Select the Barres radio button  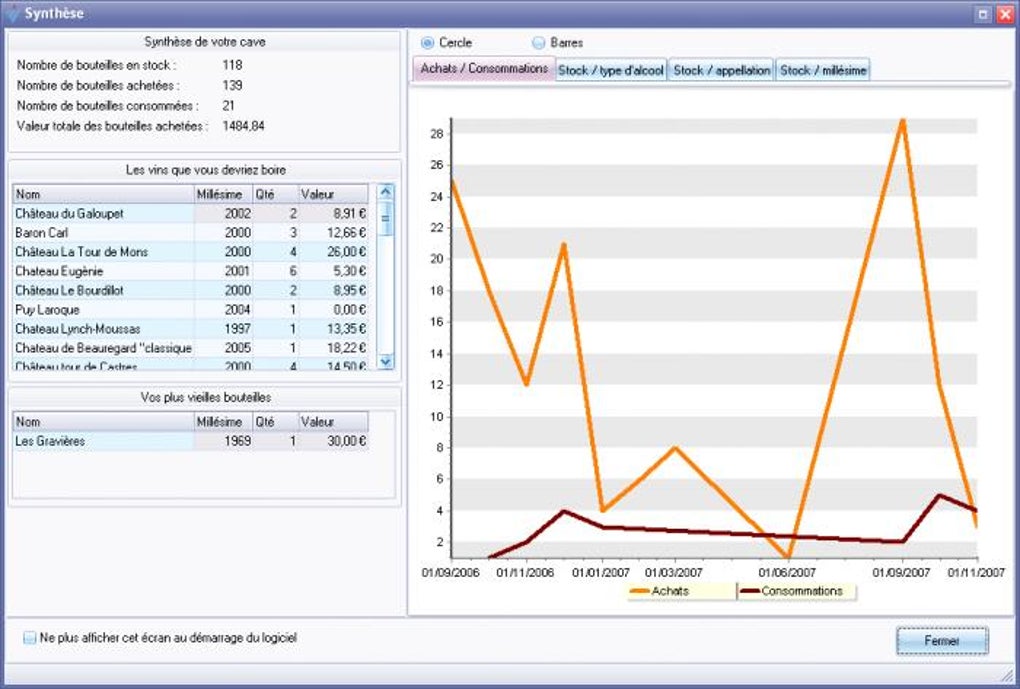click(539, 43)
